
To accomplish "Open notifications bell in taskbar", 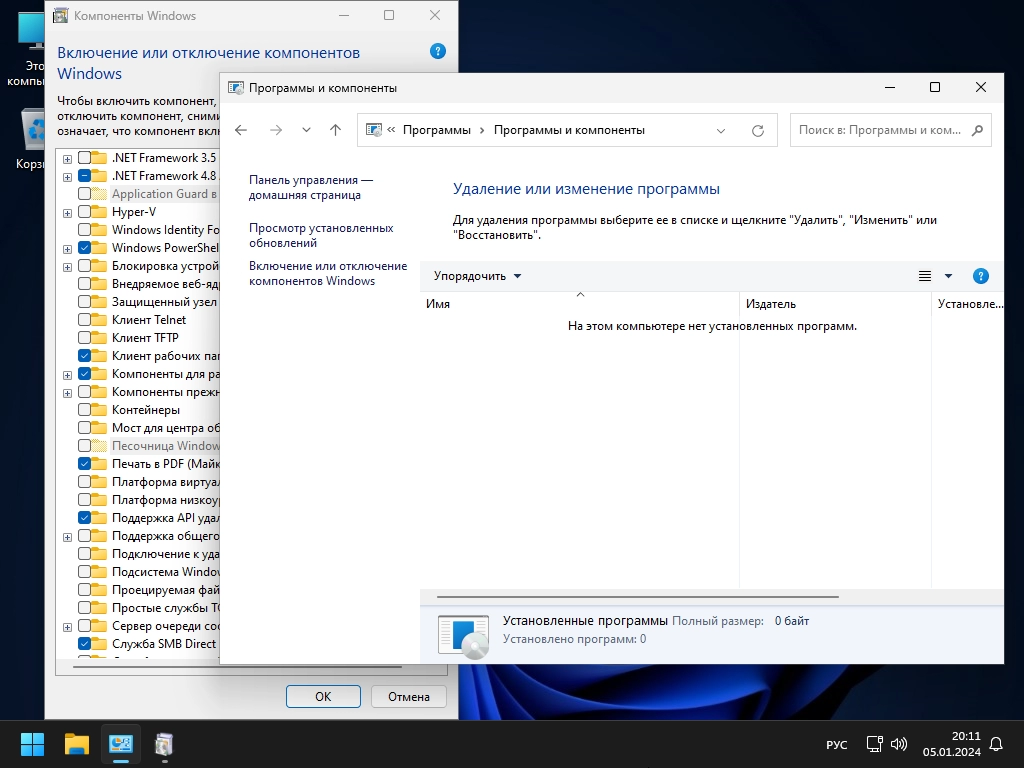I will pyautogui.click(x=996, y=744).
